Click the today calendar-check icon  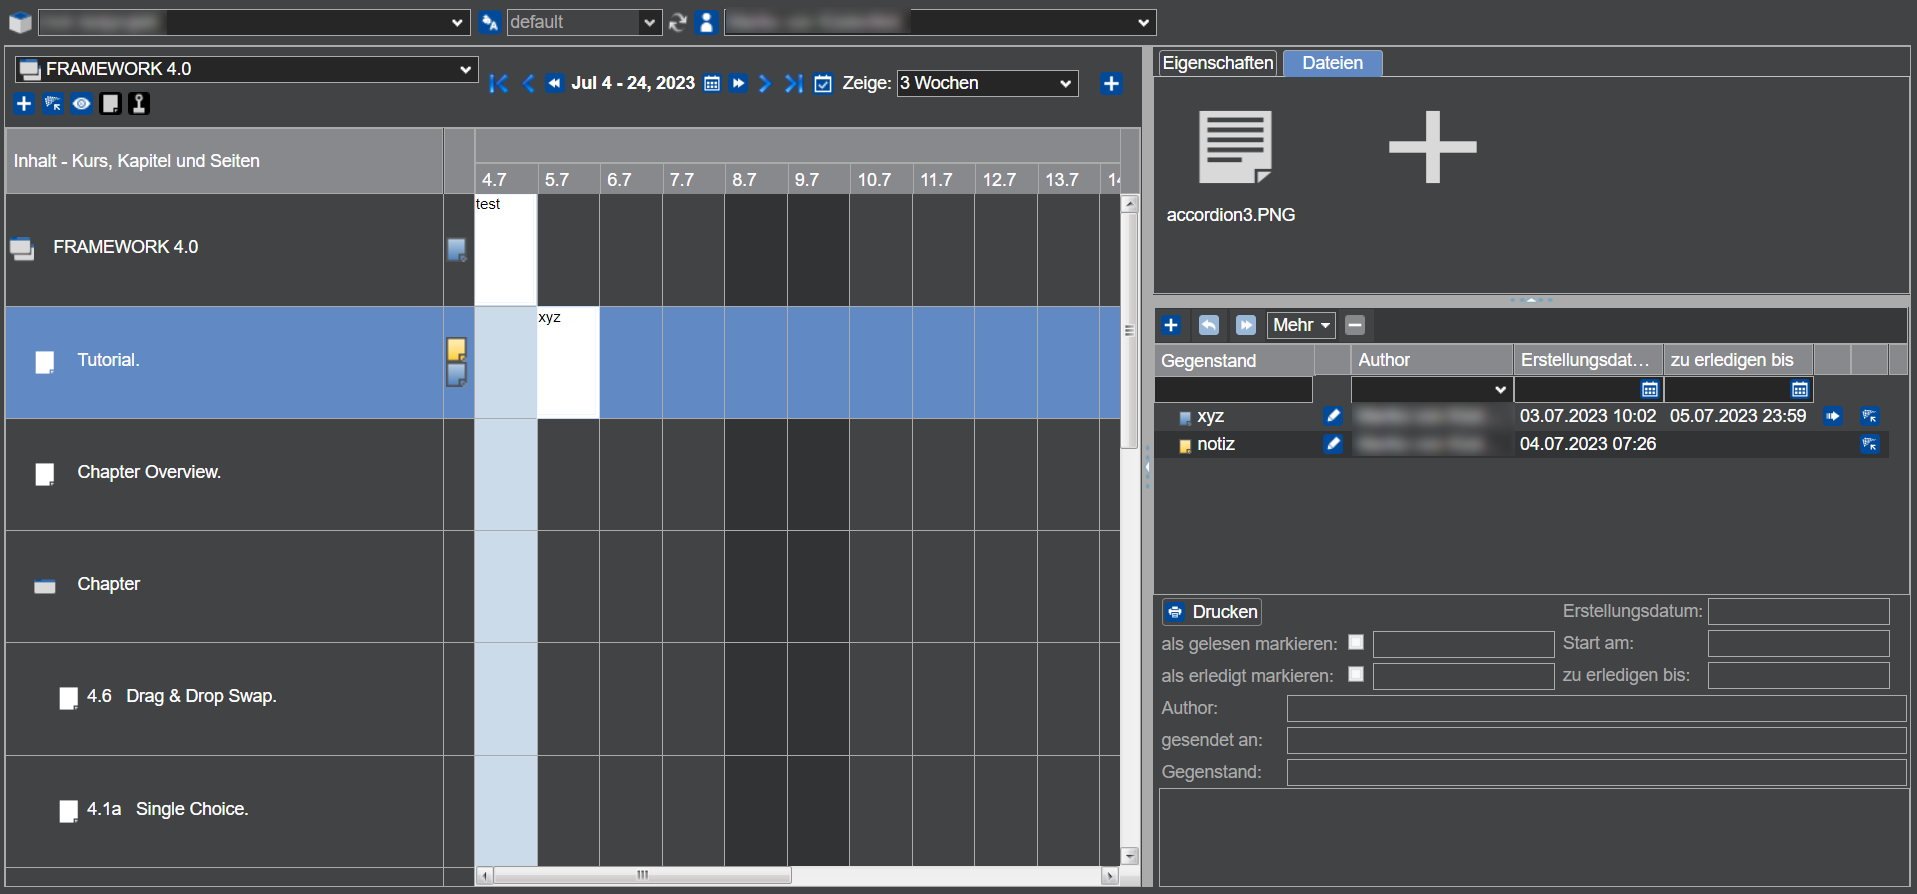click(823, 83)
